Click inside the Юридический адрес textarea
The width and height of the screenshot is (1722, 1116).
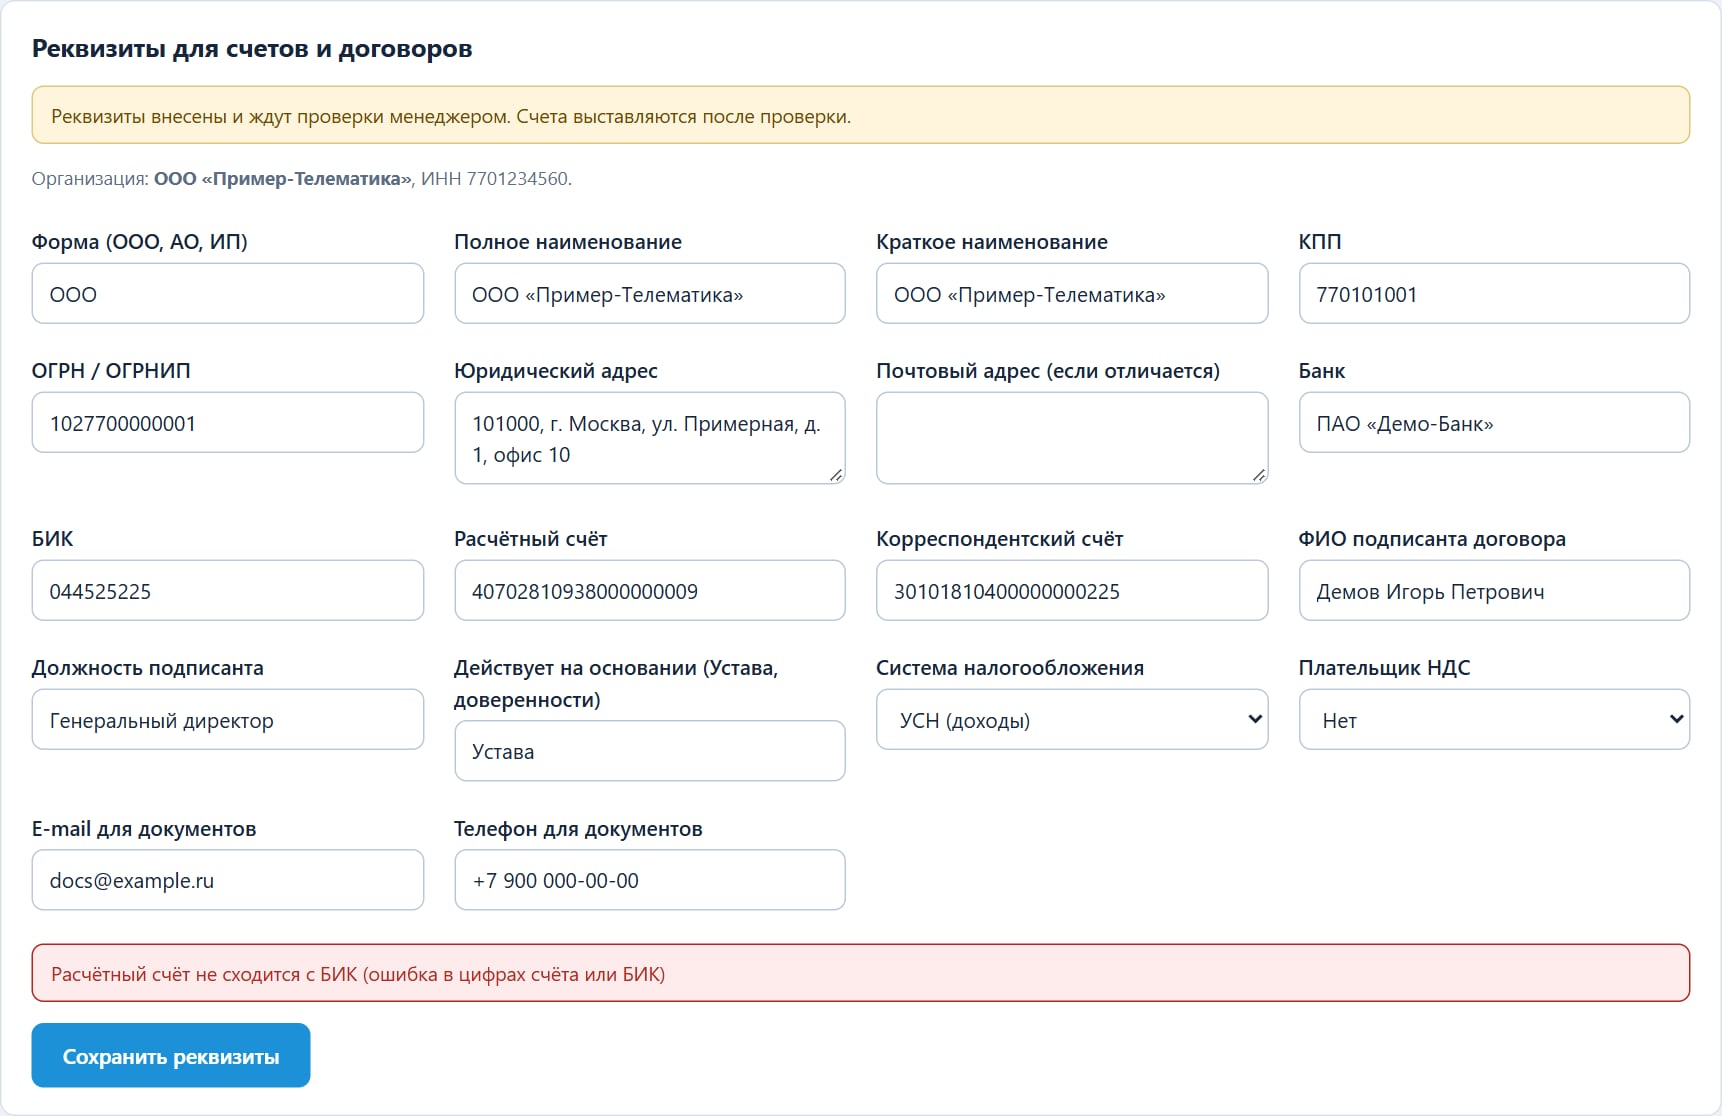650,438
